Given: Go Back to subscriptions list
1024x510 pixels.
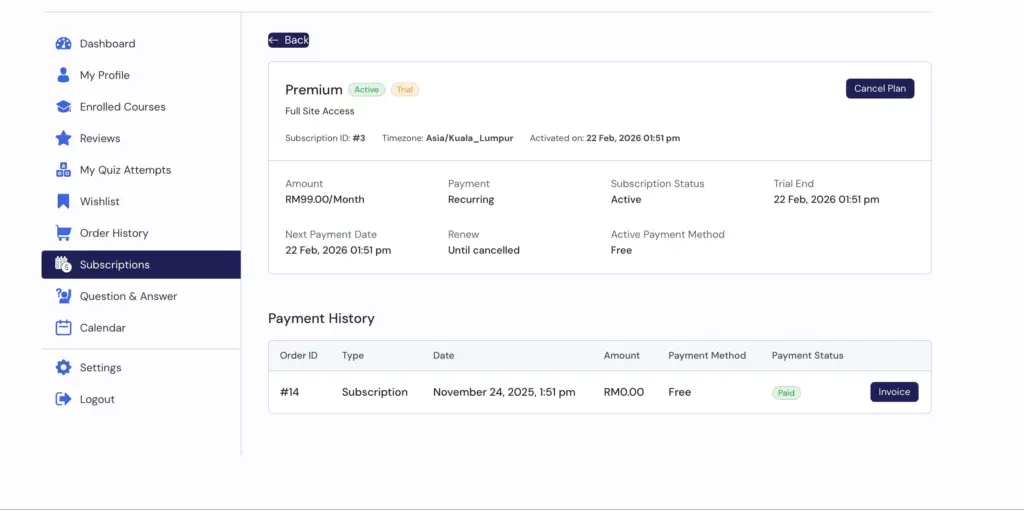Looking at the screenshot, I should 288,40.
